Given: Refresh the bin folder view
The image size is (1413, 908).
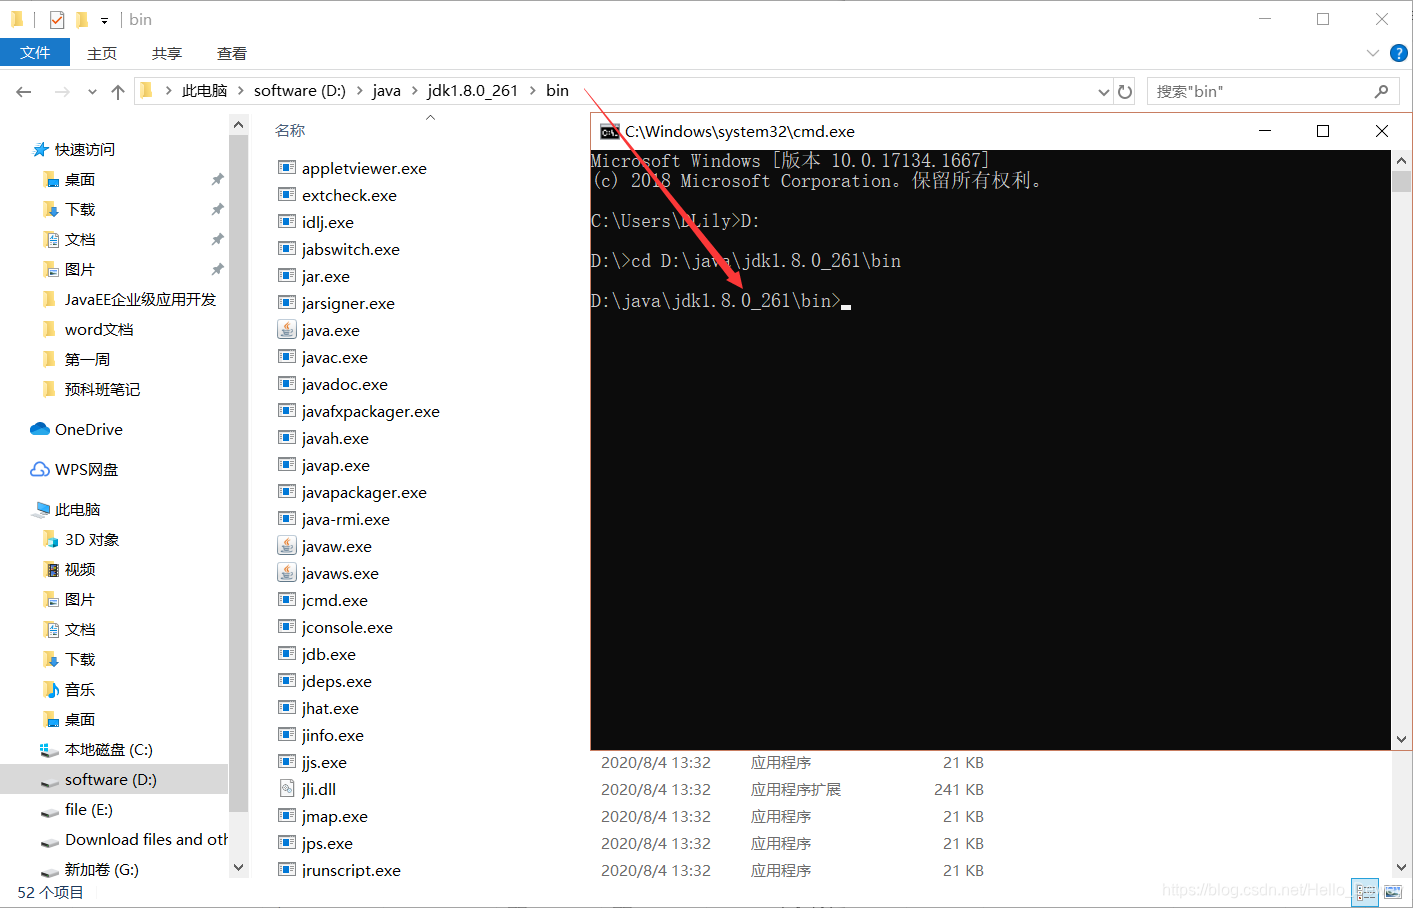Looking at the screenshot, I should click(x=1125, y=91).
